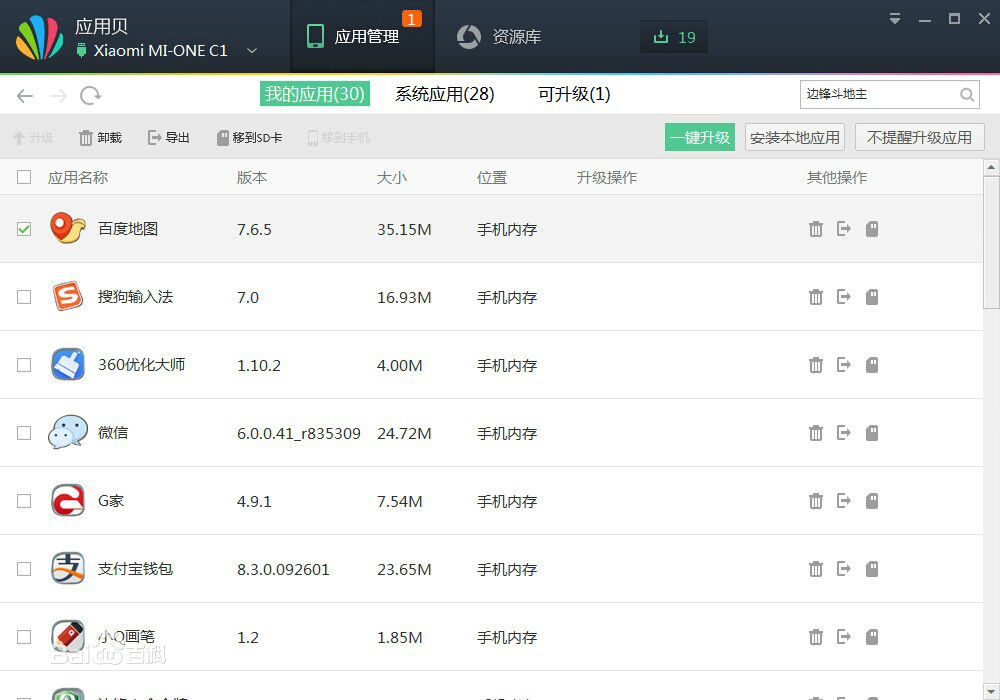The height and width of the screenshot is (700, 1000).
Task: Delete 360优化大师 with the trash icon
Action: pyautogui.click(x=816, y=365)
